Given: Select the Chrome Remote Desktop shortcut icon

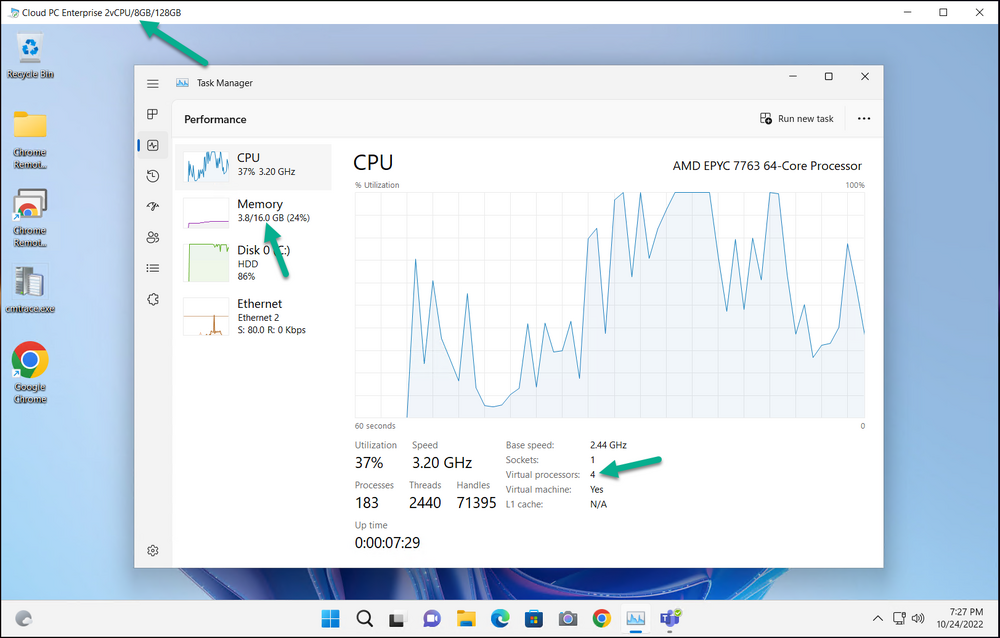Looking at the screenshot, I should (x=30, y=218).
